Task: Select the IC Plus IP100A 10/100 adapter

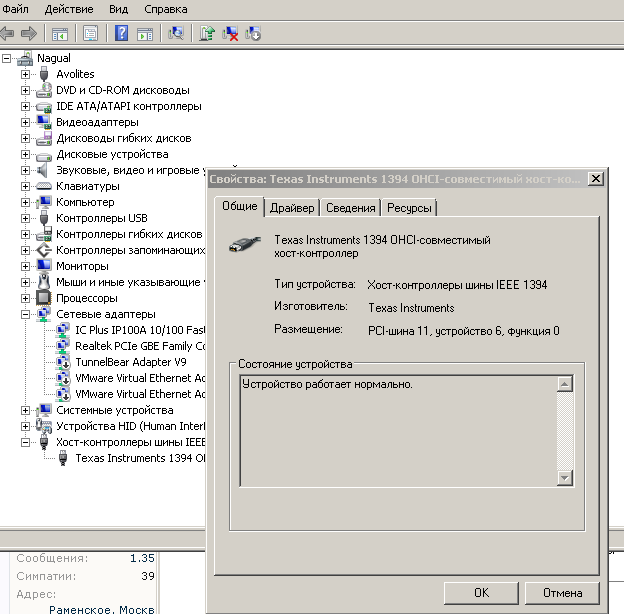Action: point(140,330)
